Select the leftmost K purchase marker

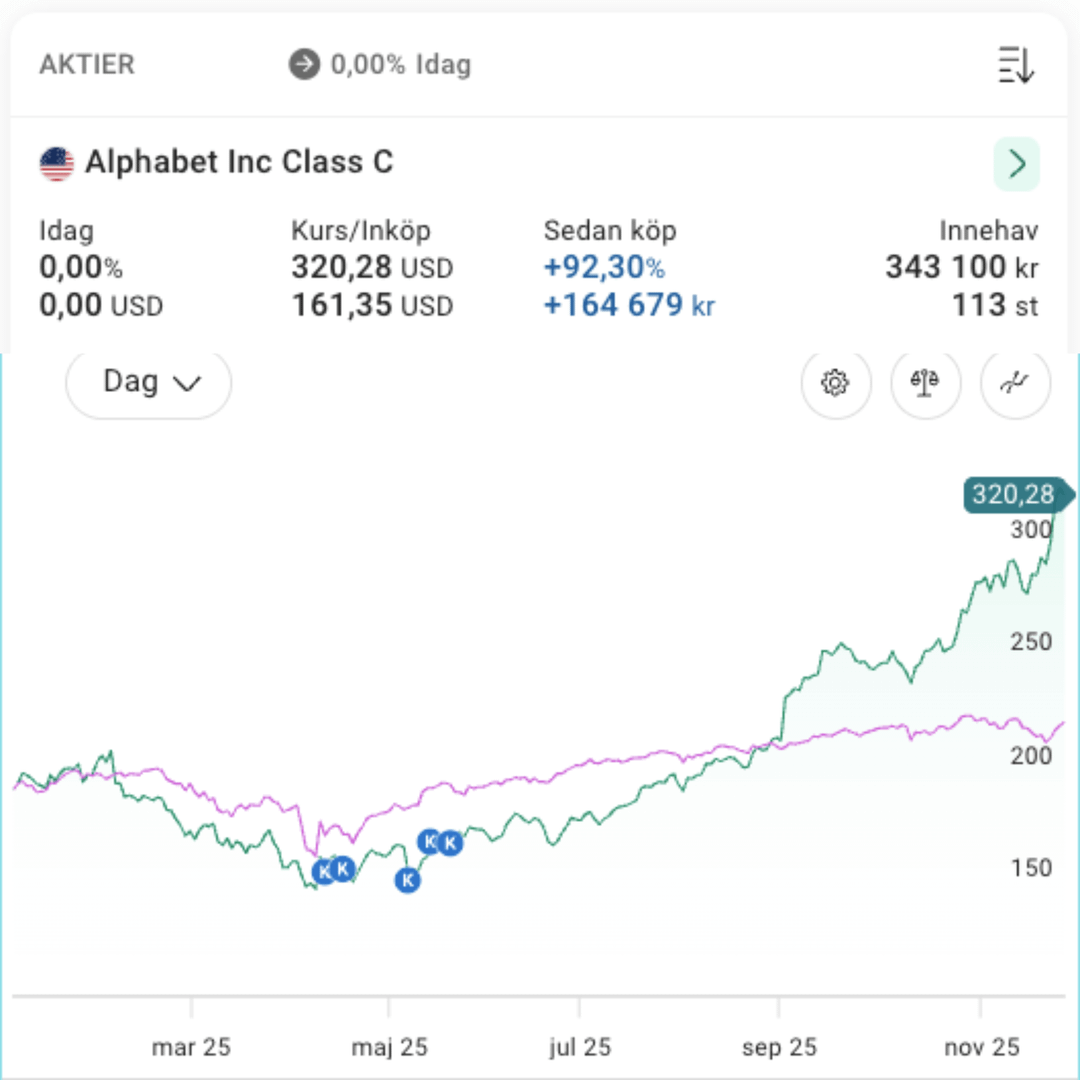point(324,872)
